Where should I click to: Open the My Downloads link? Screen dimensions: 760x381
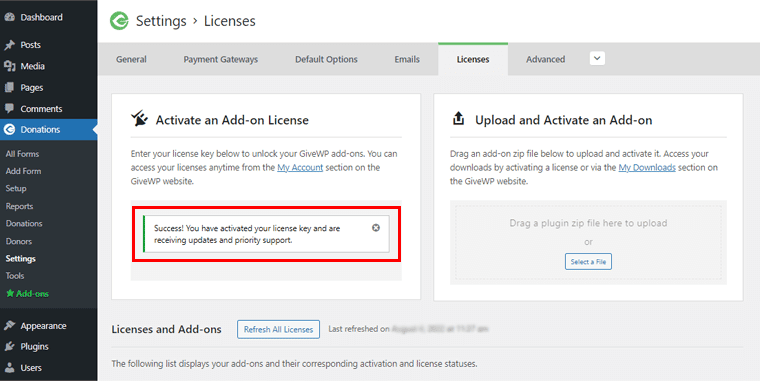click(x=647, y=167)
